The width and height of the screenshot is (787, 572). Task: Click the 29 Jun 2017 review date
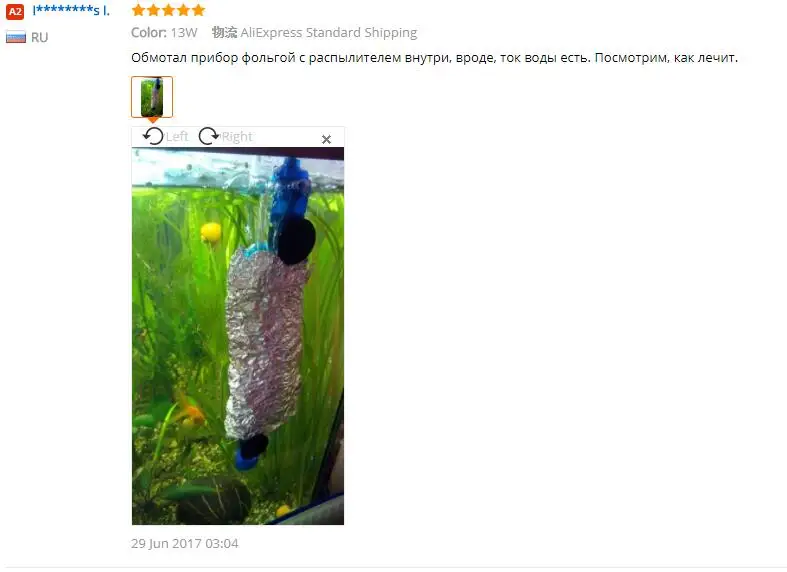[185, 543]
